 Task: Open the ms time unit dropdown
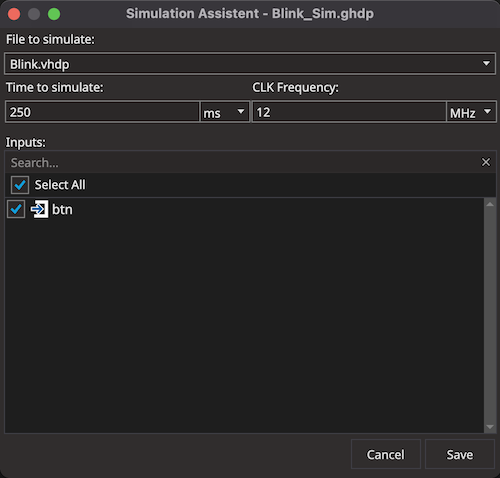(225, 112)
